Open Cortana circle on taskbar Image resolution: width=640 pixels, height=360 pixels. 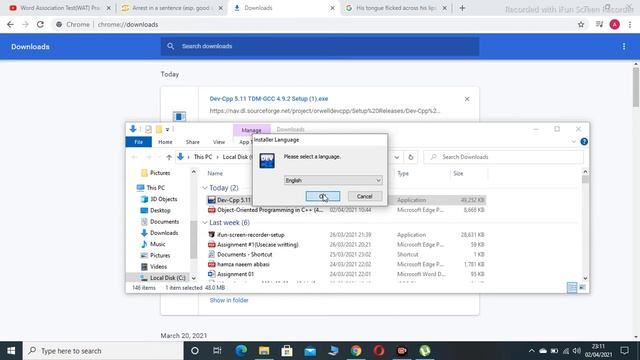click(195, 351)
